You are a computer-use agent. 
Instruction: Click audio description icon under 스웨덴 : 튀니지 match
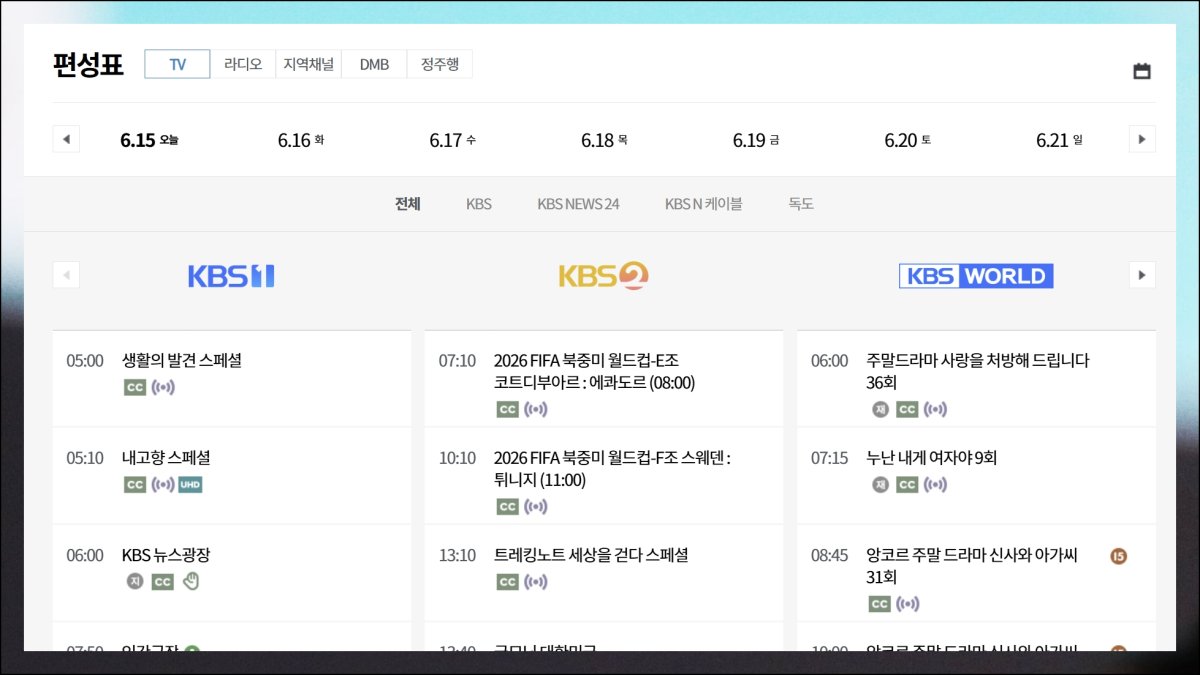click(536, 507)
